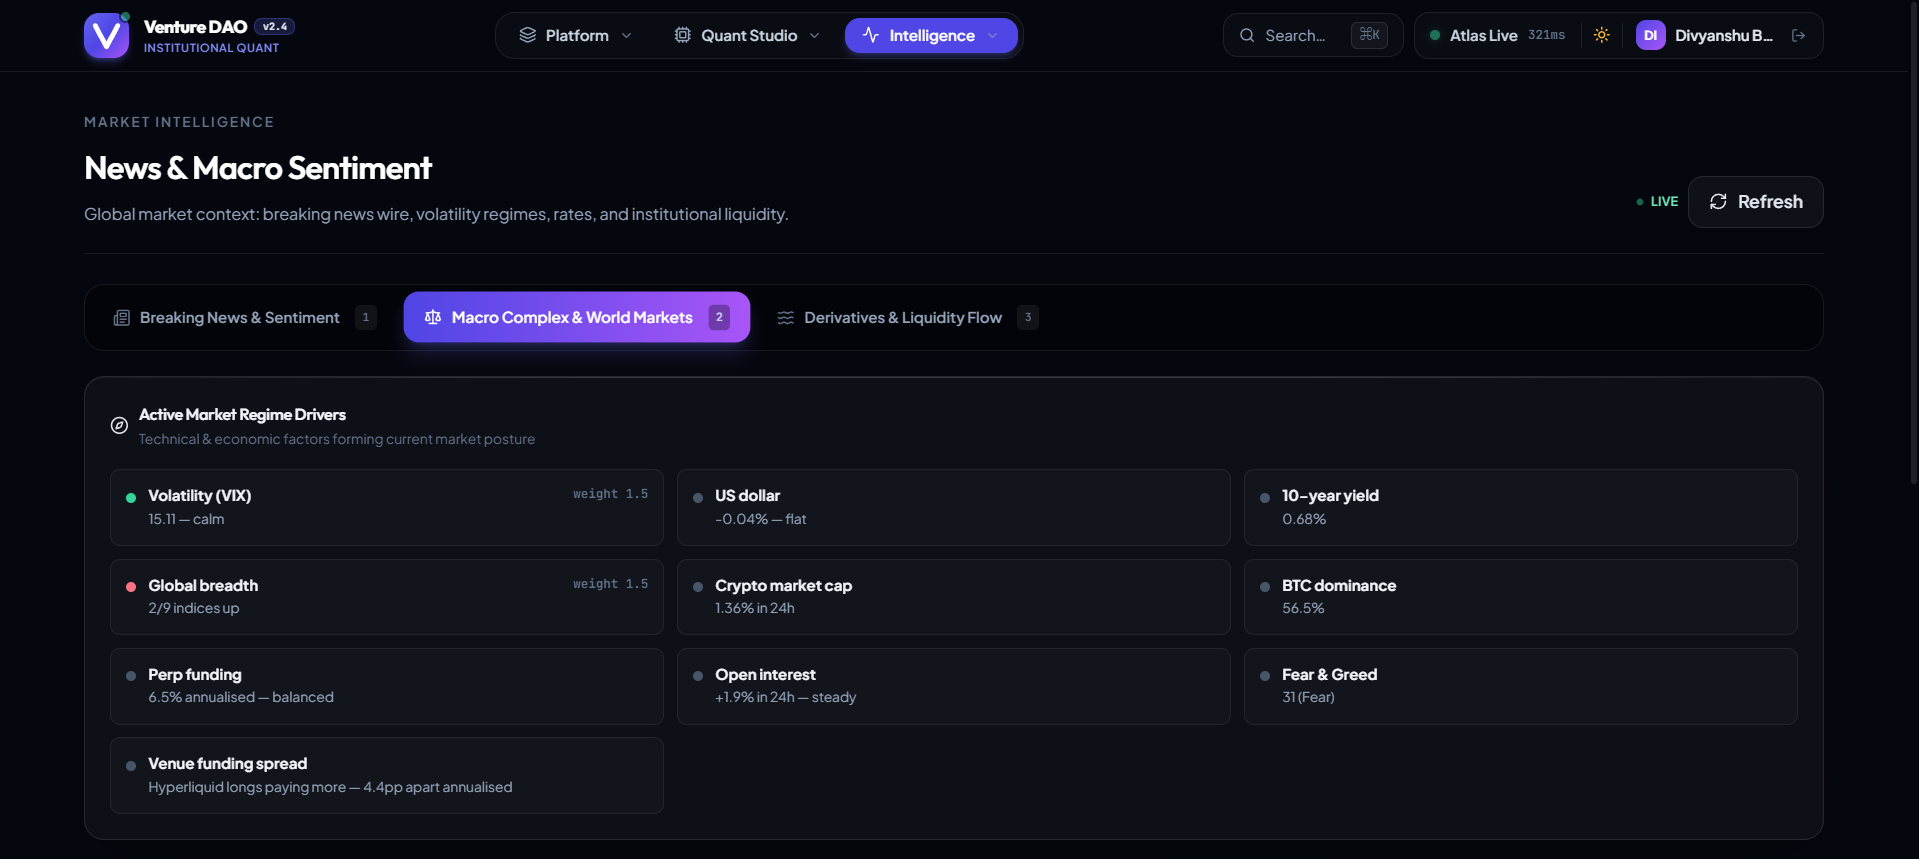This screenshot has width=1919, height=859.
Task: Click the Venture DAO brand name
Action: pyautogui.click(x=195, y=27)
